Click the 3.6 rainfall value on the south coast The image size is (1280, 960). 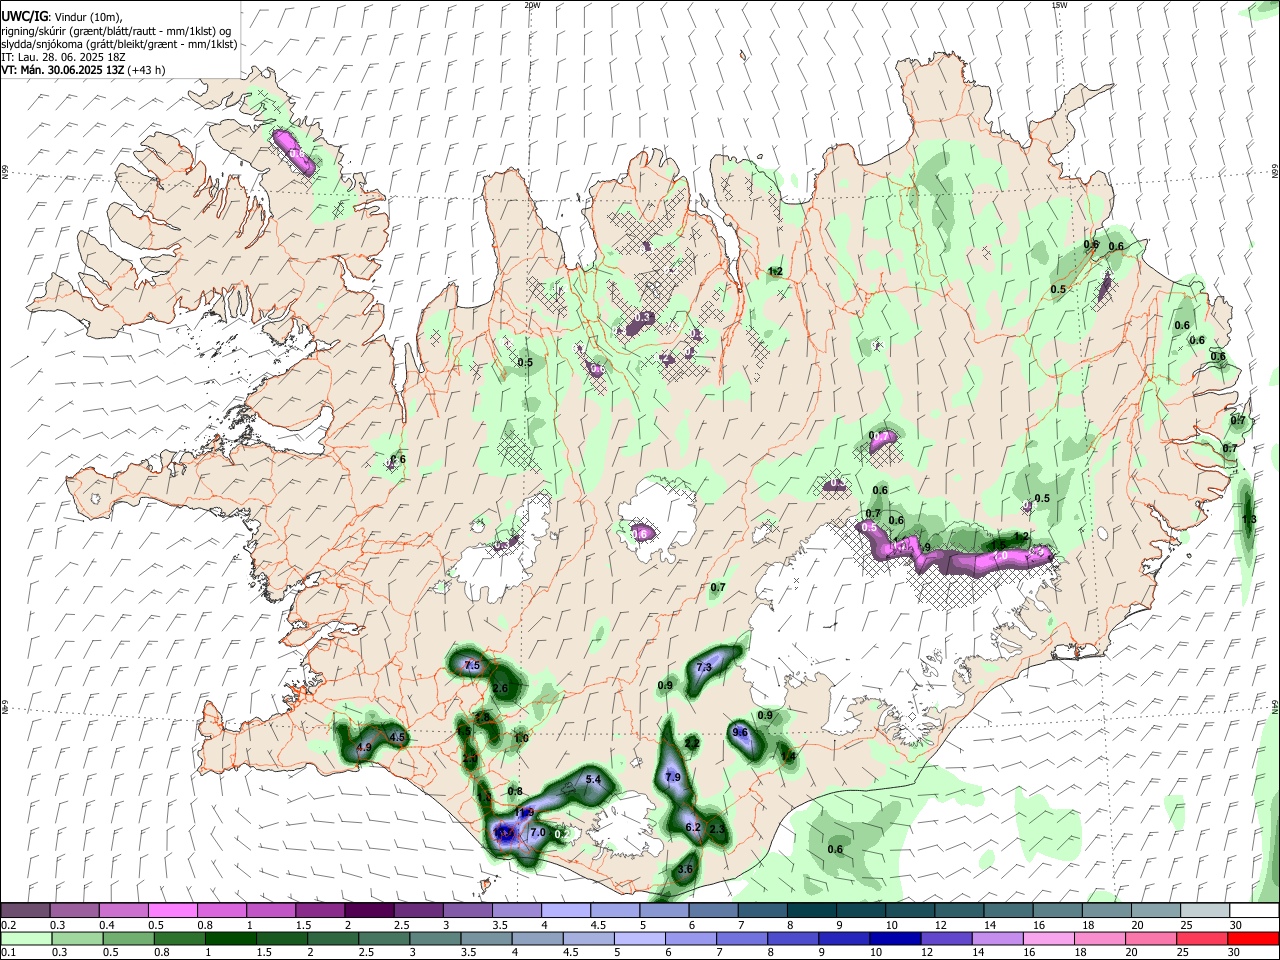coord(685,870)
